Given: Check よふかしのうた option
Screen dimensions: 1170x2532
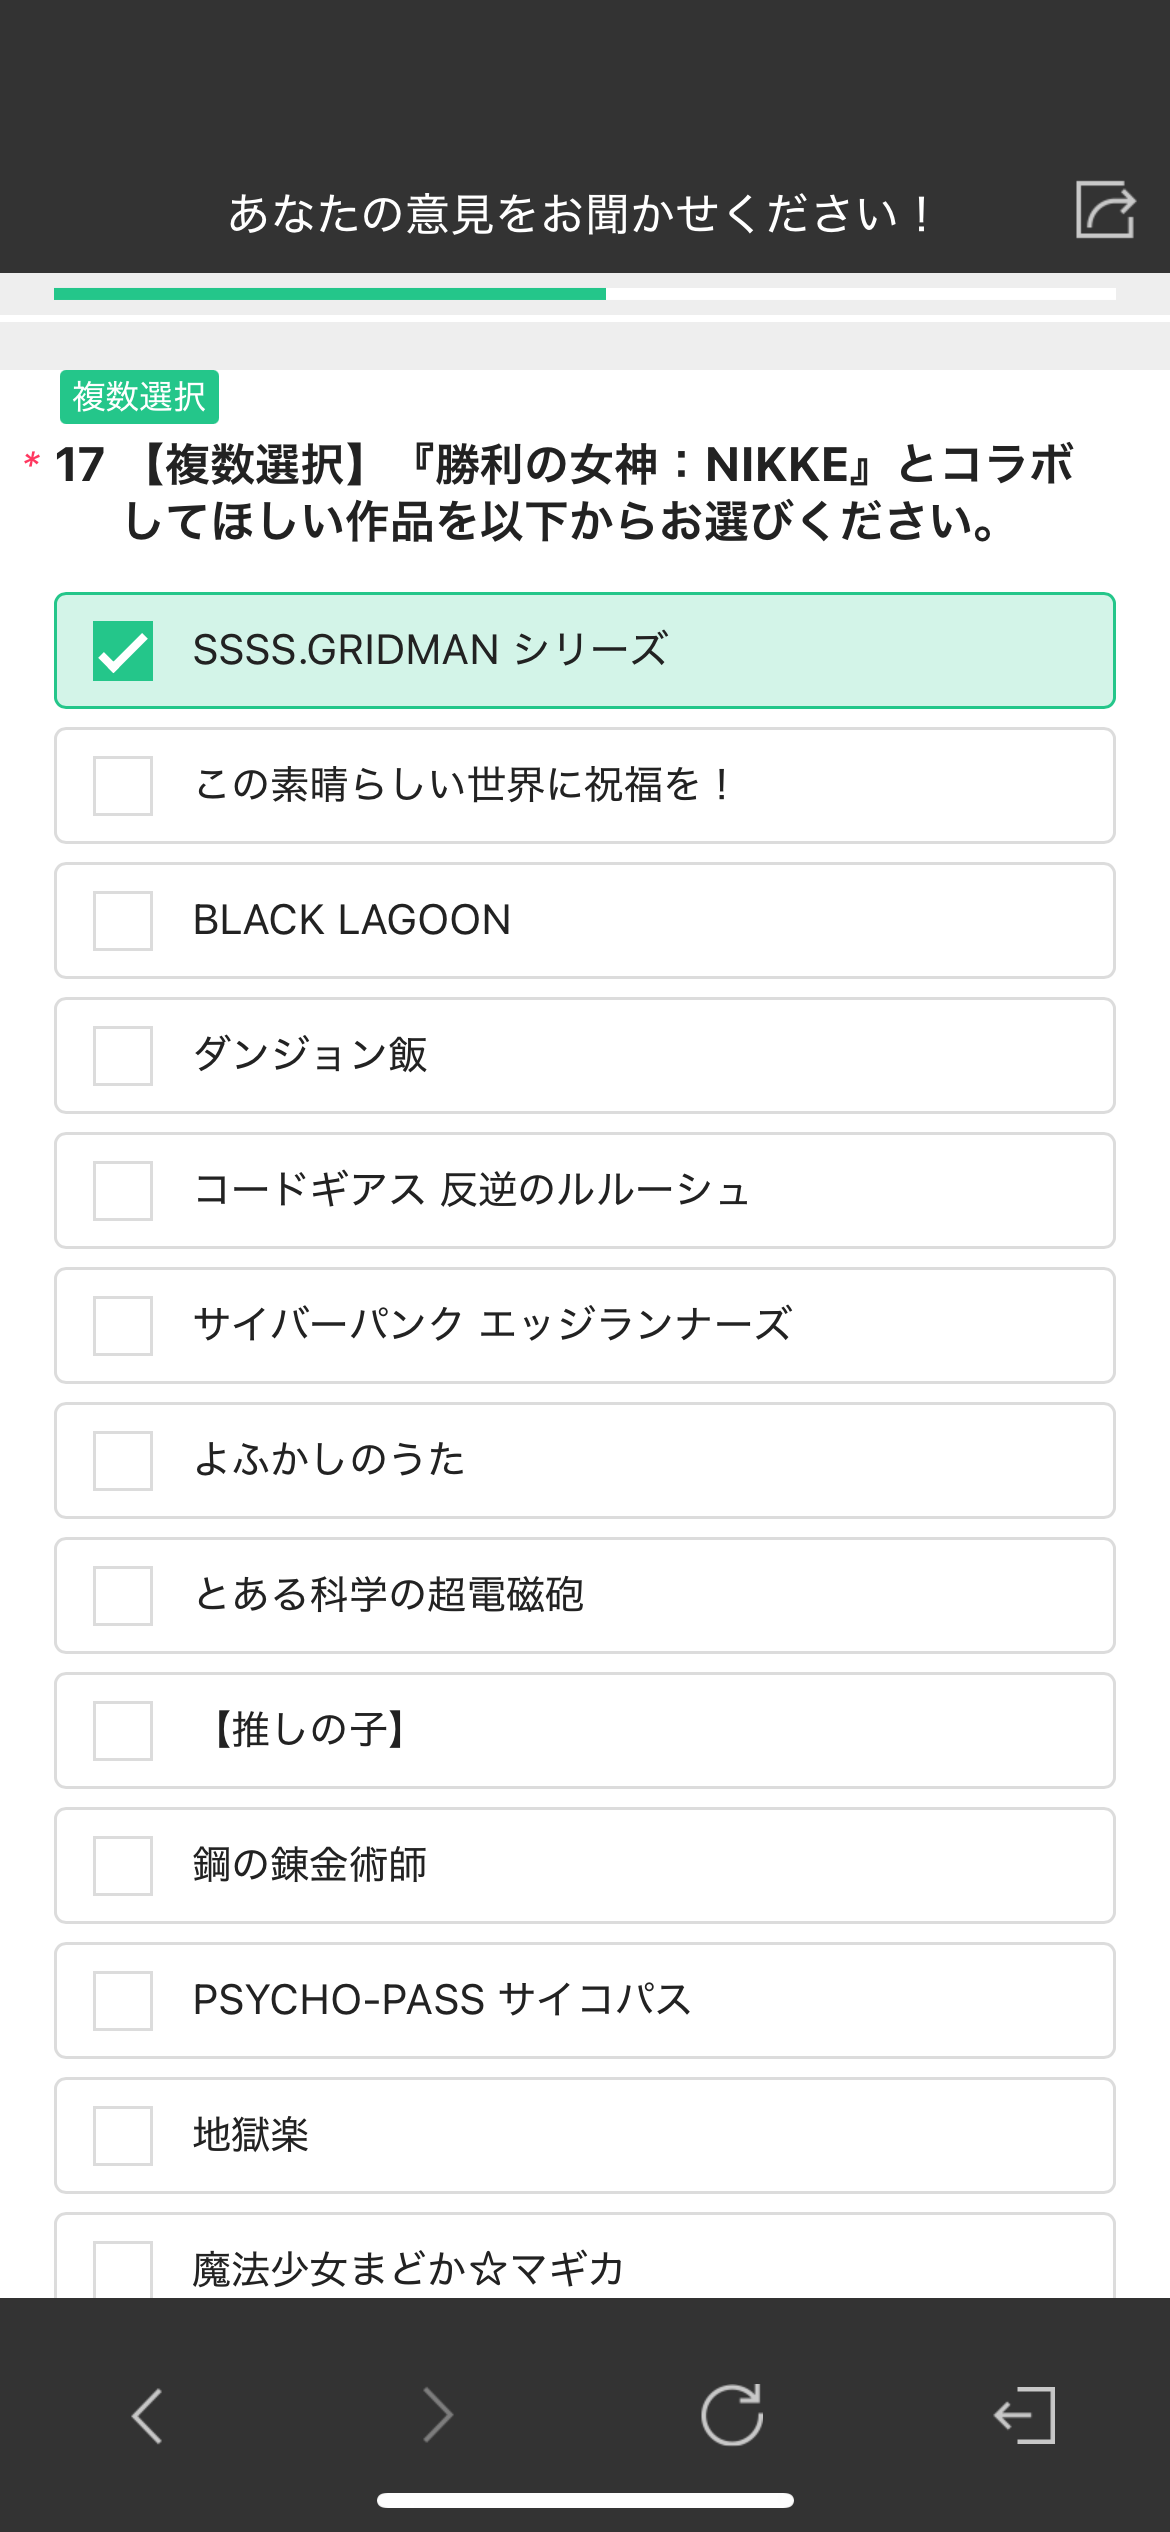Looking at the screenshot, I should point(123,1461).
